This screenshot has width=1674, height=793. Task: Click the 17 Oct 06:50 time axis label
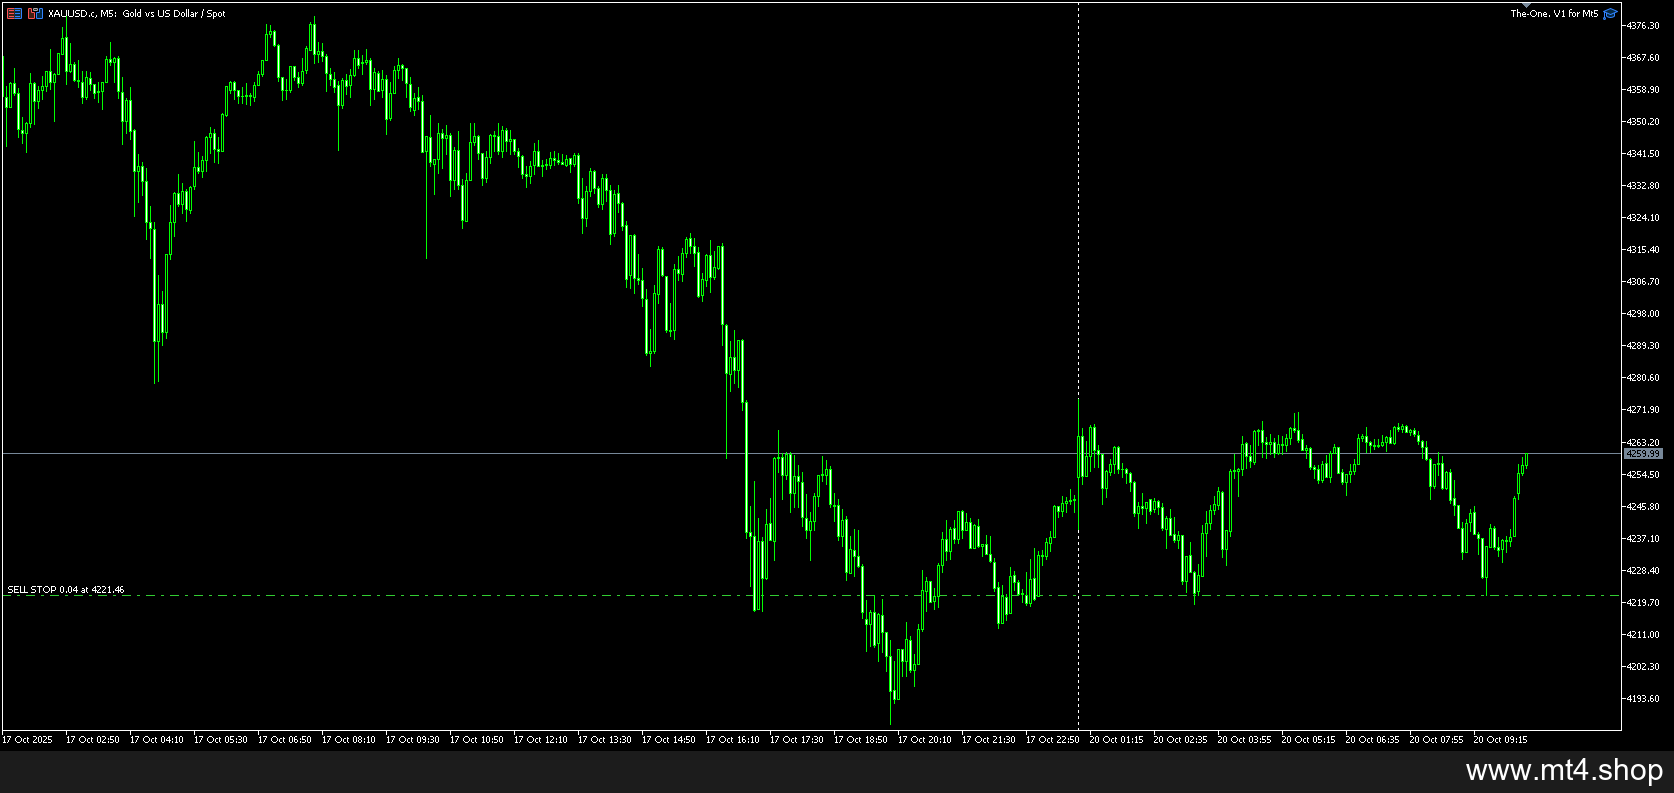click(285, 740)
